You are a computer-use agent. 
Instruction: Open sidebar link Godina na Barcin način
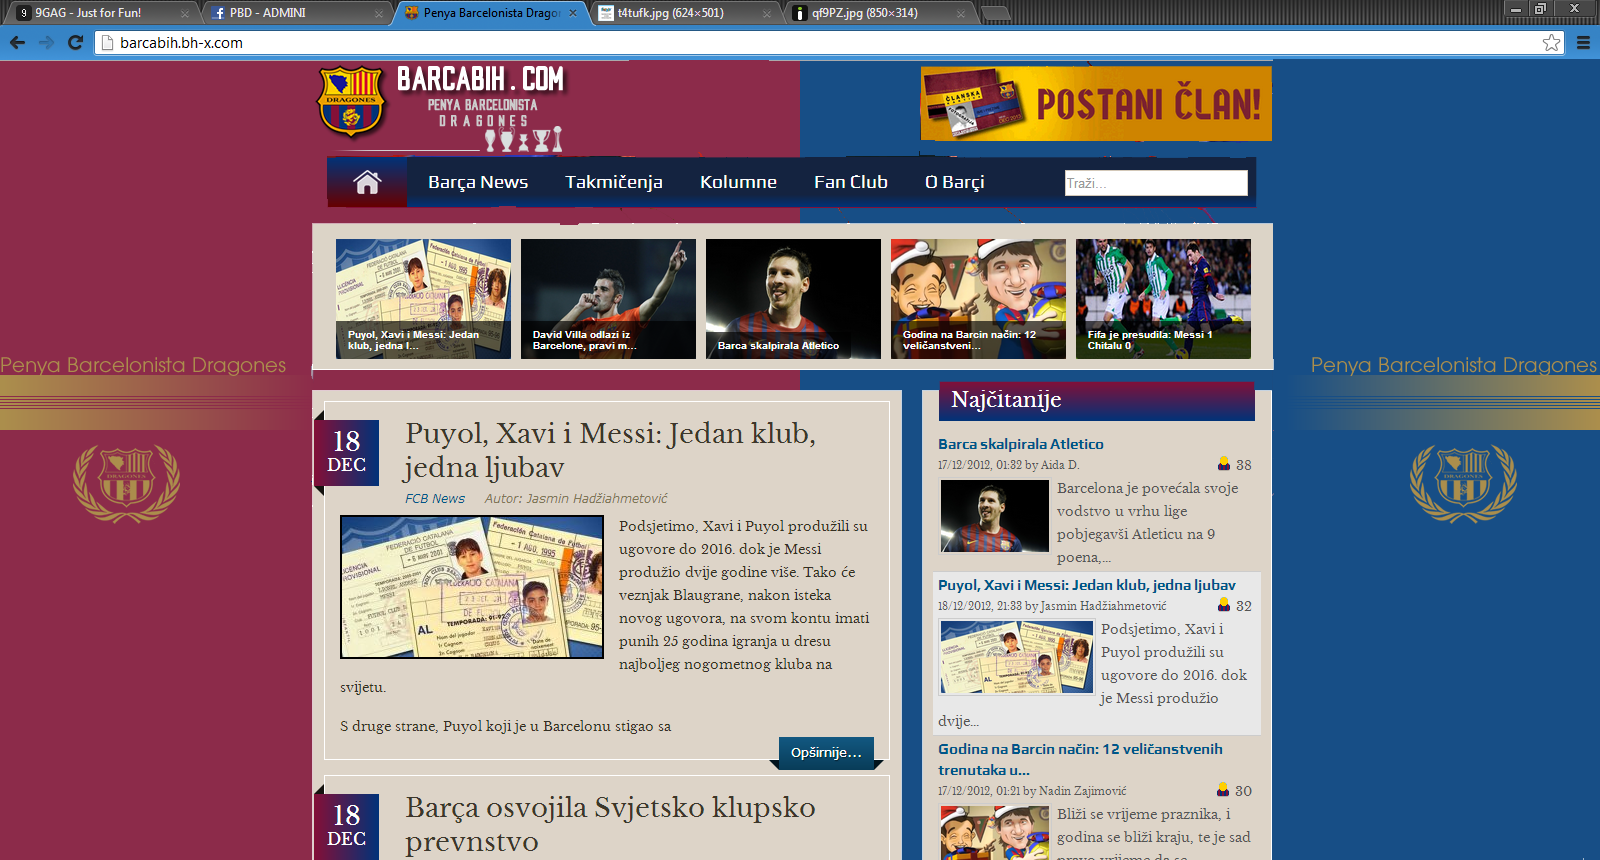[x=1080, y=759]
